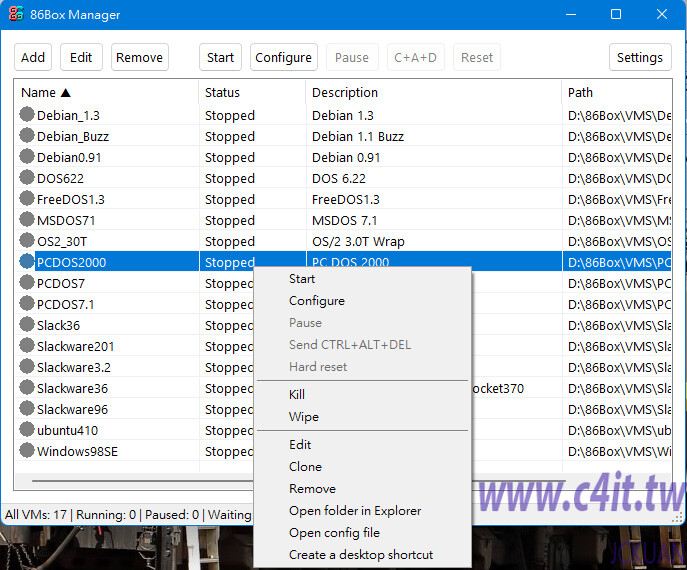Click the Start toolbar button
The width and height of the screenshot is (687, 570).
pos(220,57)
